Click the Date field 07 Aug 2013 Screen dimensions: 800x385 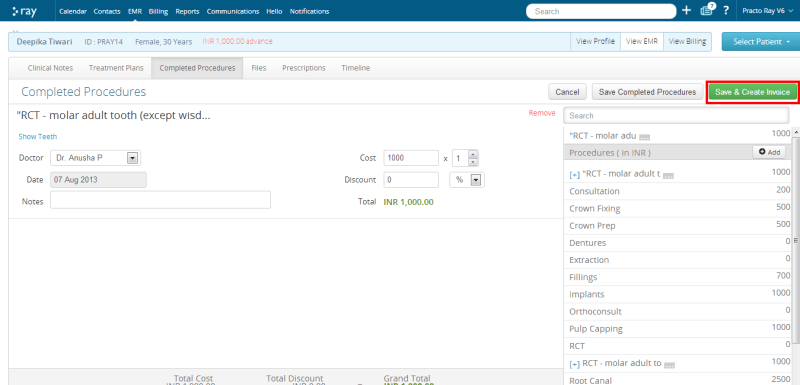pos(98,180)
